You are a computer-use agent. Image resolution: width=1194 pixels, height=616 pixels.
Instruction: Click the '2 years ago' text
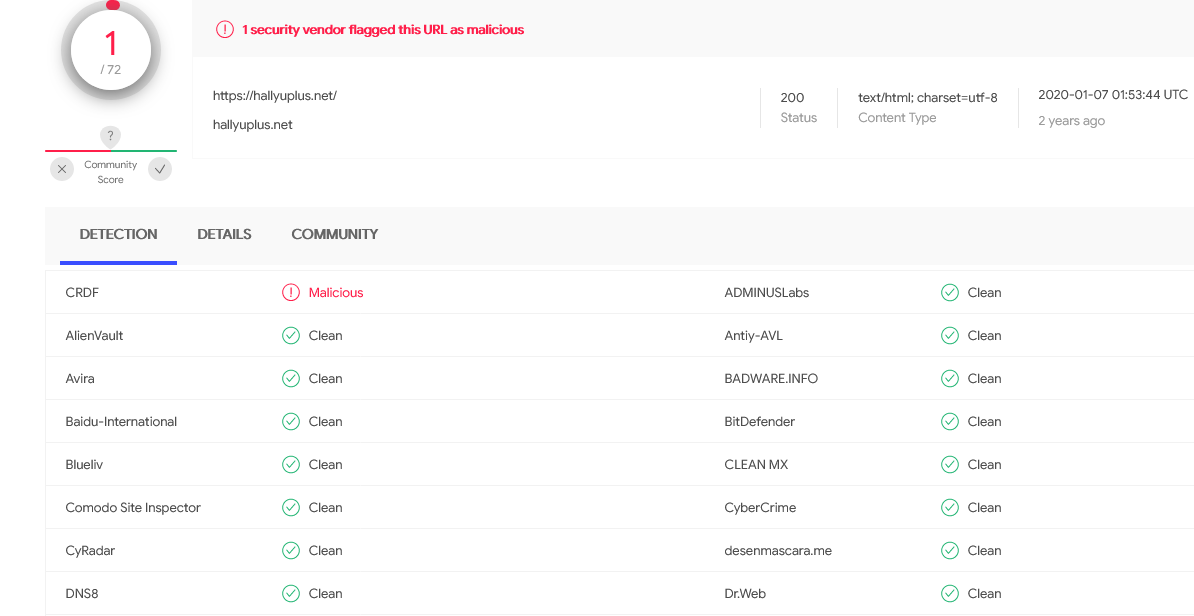point(1071,121)
